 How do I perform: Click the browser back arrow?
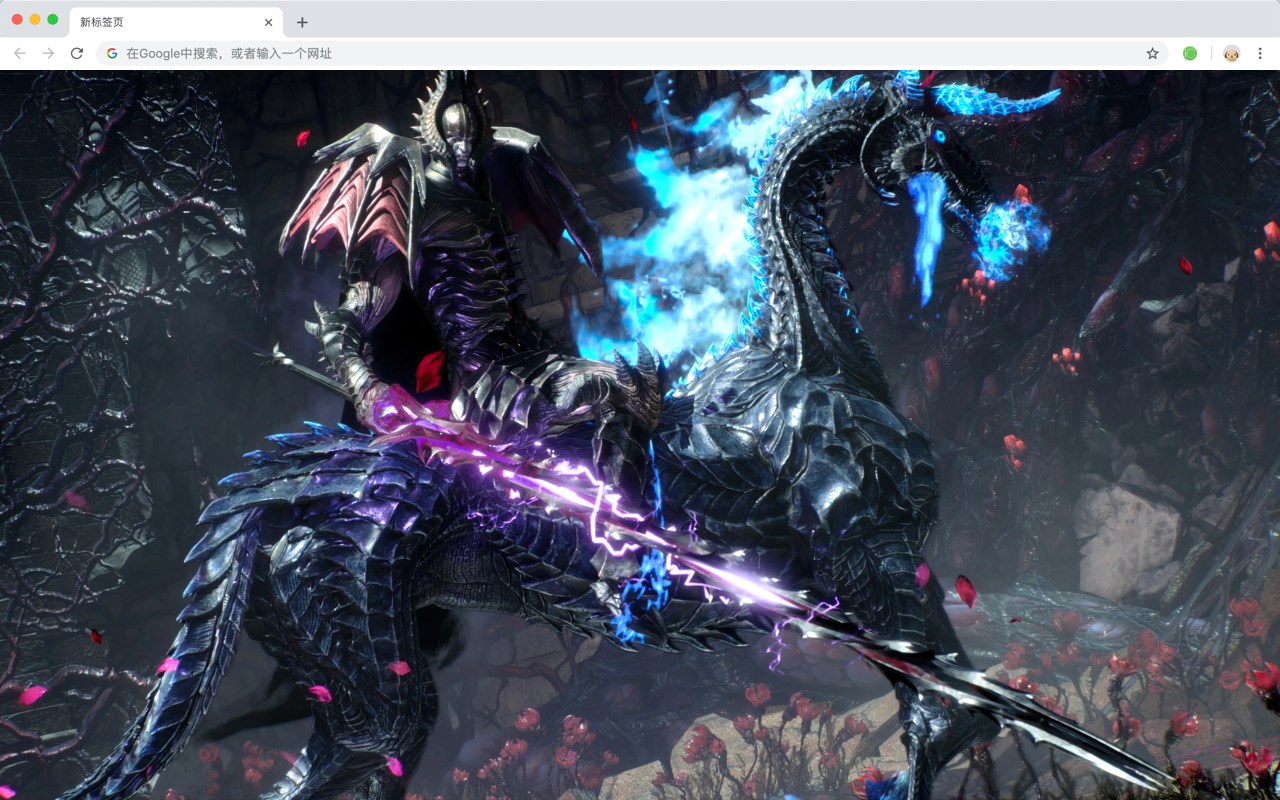click(20, 53)
